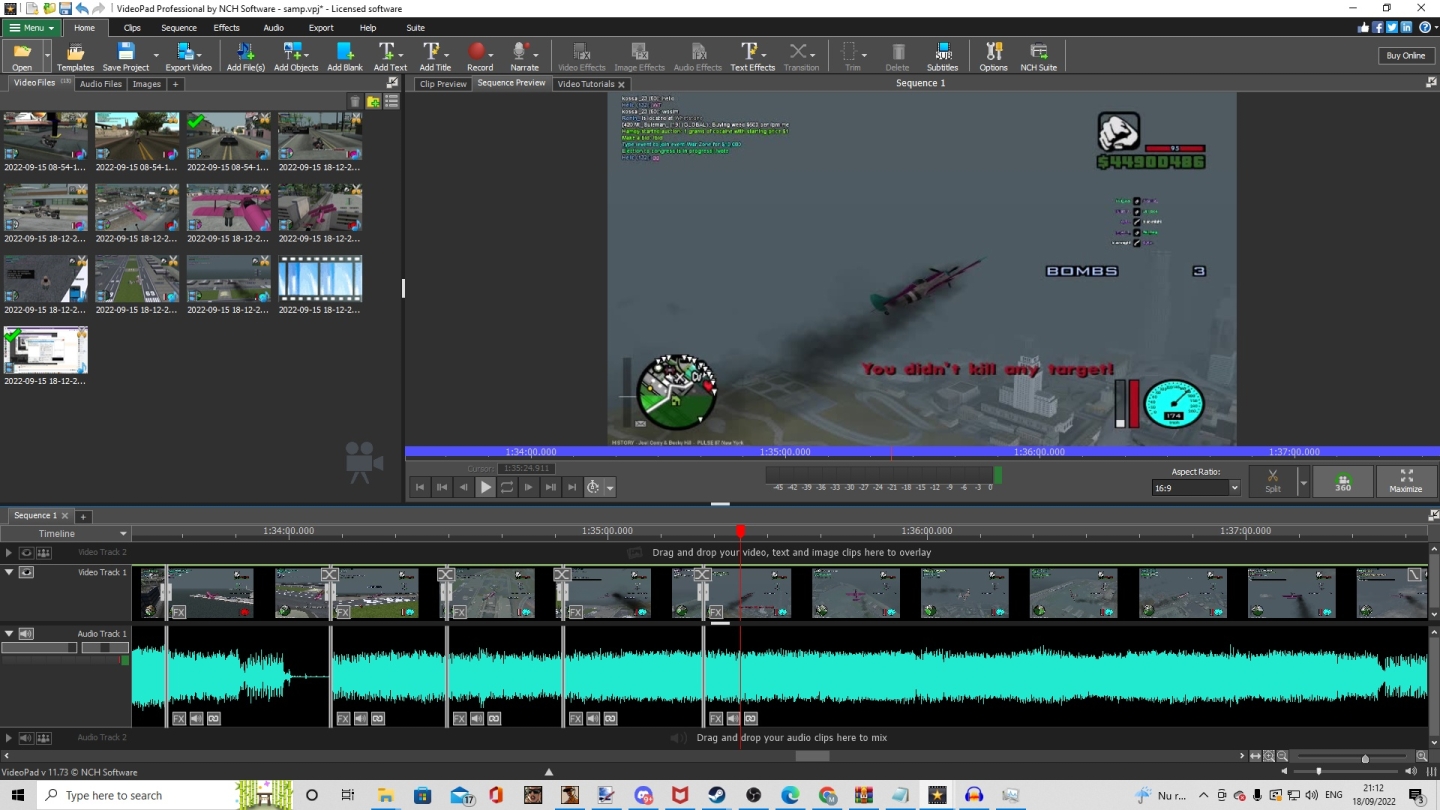Open the help question mark icon
This screenshot has width=1440, height=810.
1425,27
